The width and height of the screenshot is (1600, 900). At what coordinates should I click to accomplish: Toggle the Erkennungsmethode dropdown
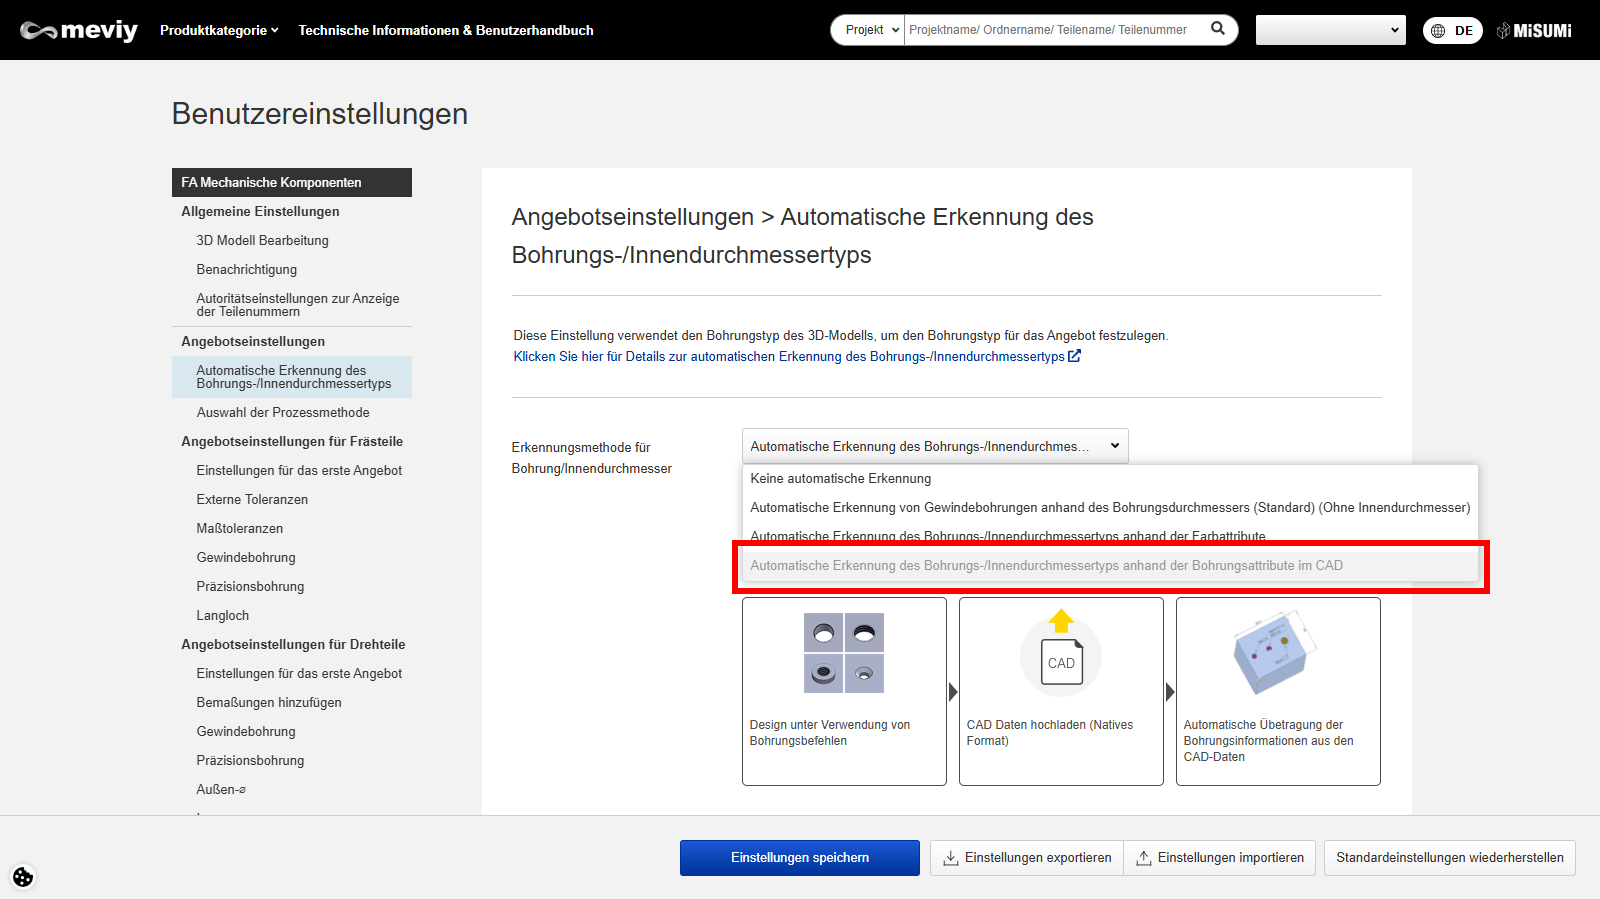[934, 446]
